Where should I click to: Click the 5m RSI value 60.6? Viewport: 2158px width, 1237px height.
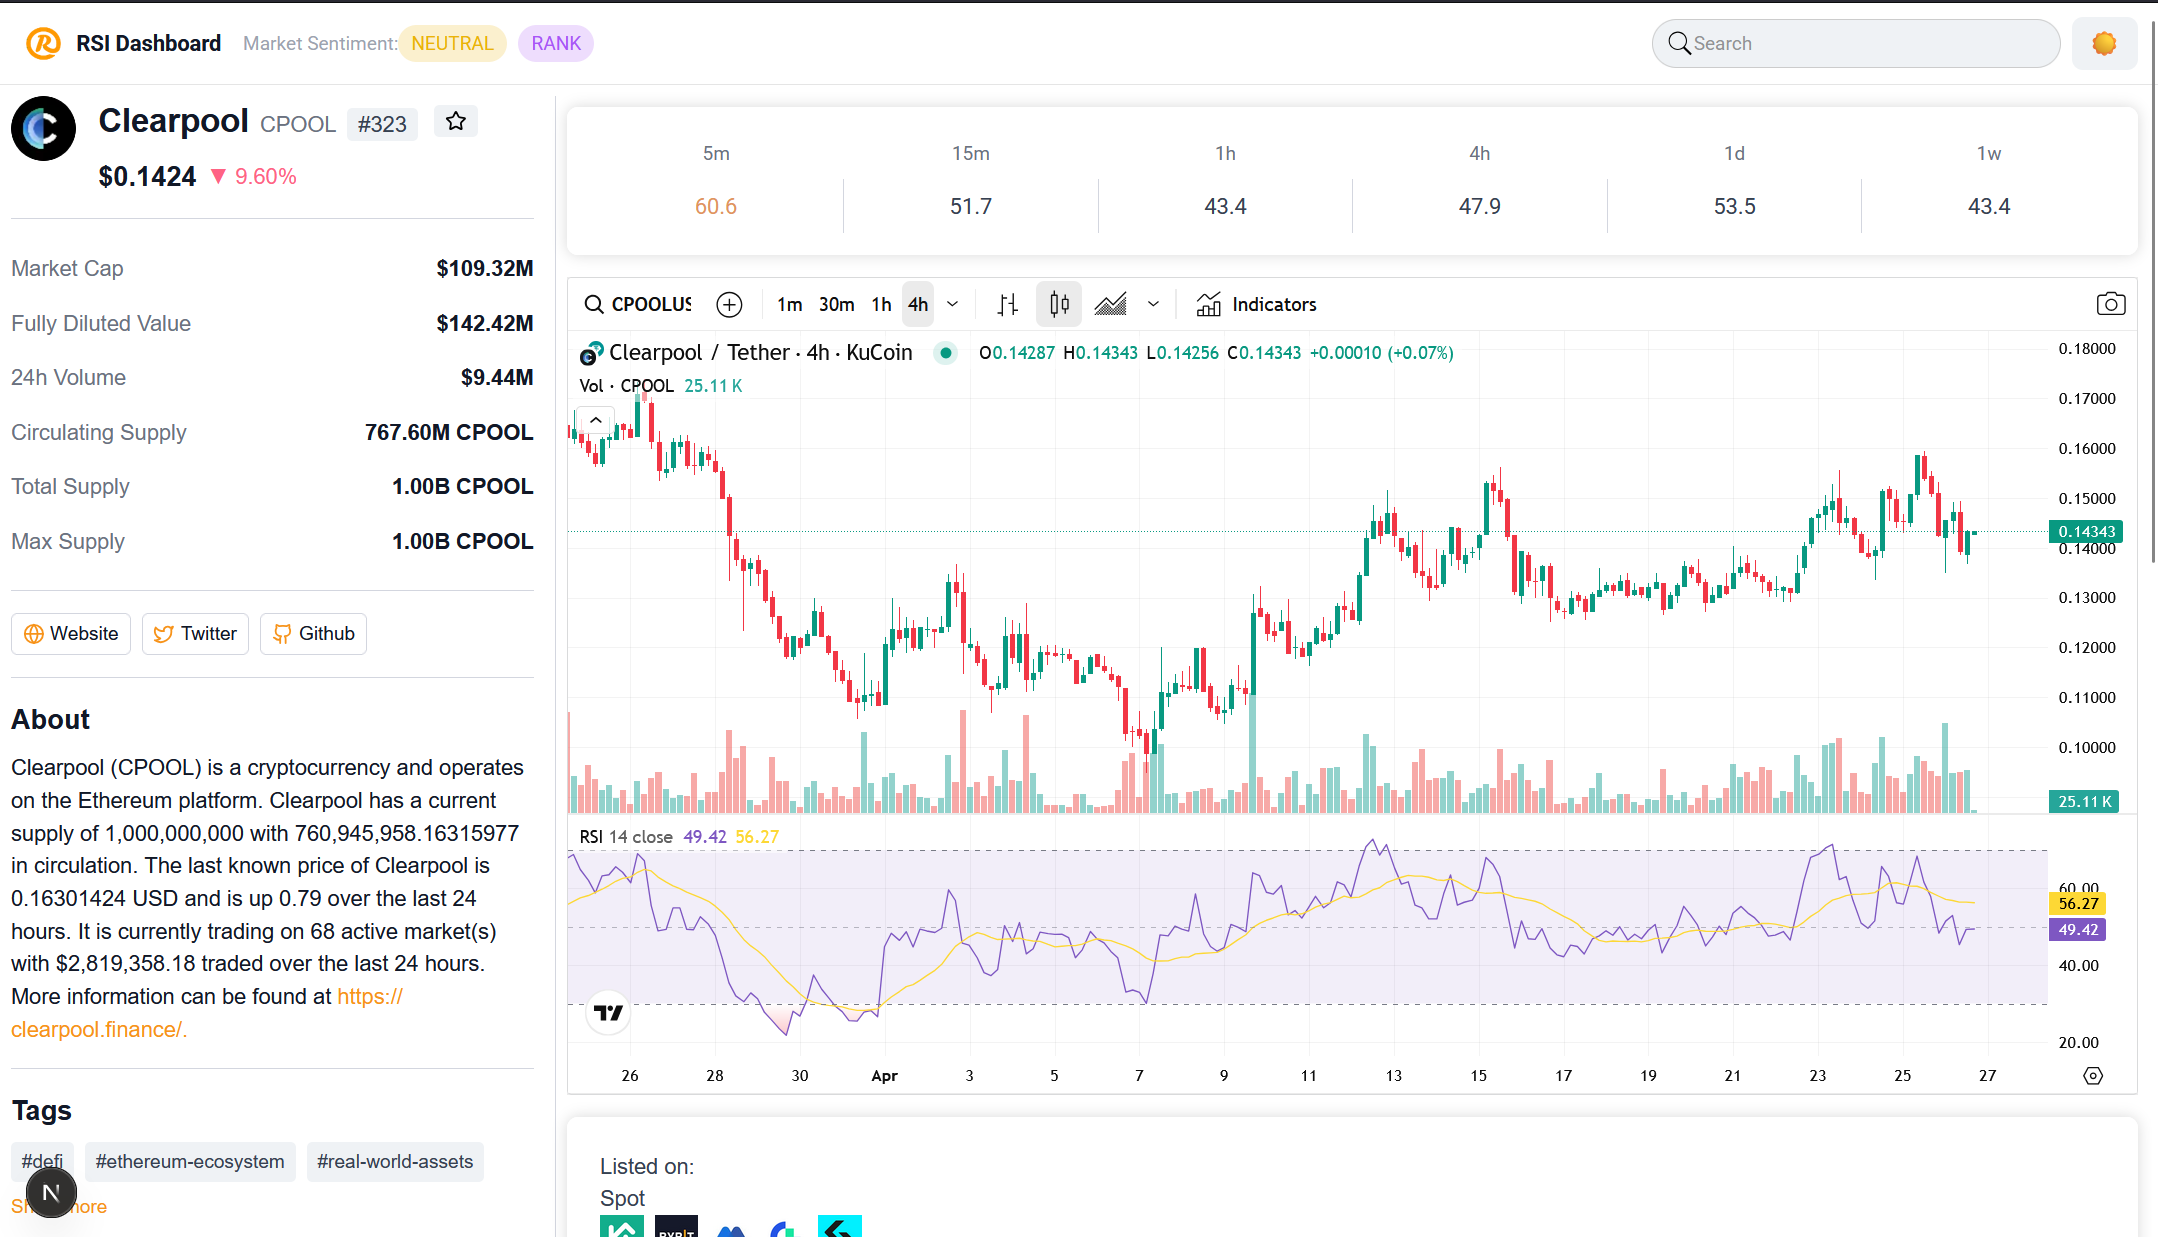[x=716, y=206]
